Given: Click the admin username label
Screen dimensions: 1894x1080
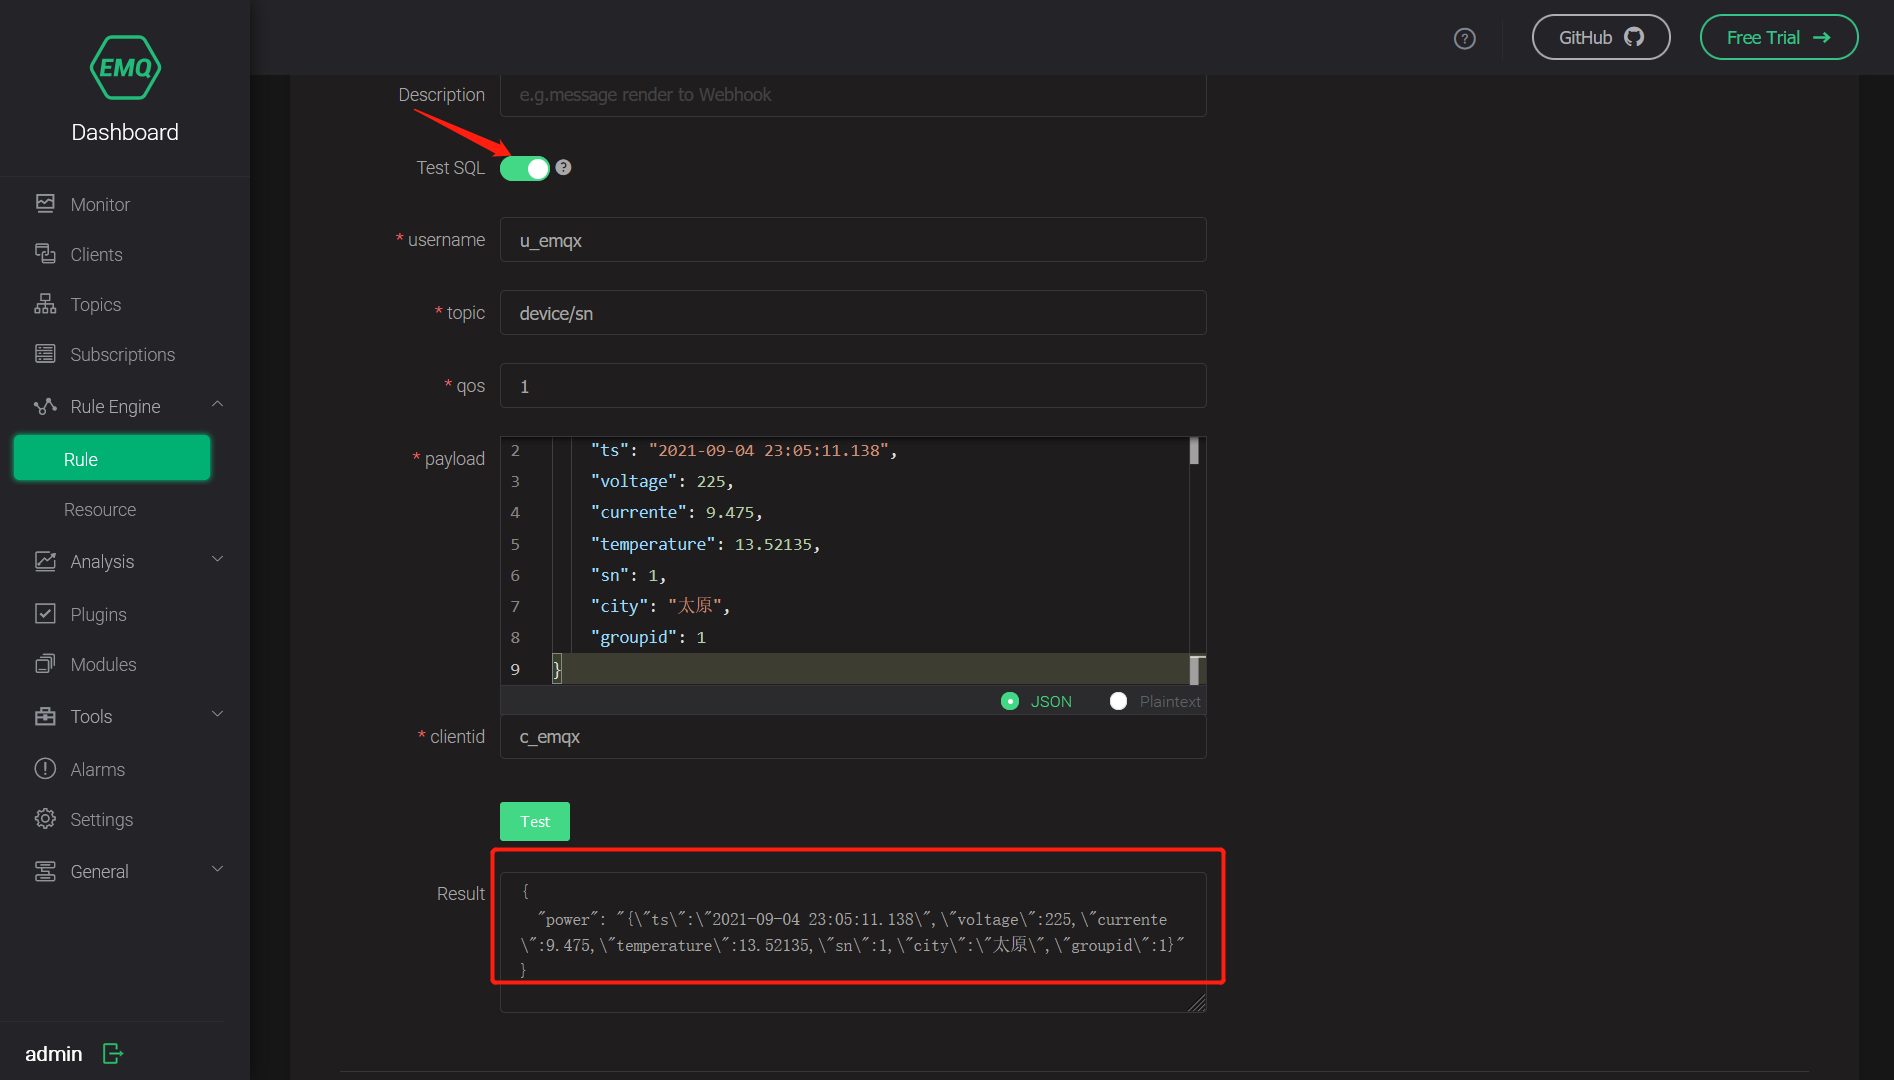Looking at the screenshot, I should tap(54, 1054).
